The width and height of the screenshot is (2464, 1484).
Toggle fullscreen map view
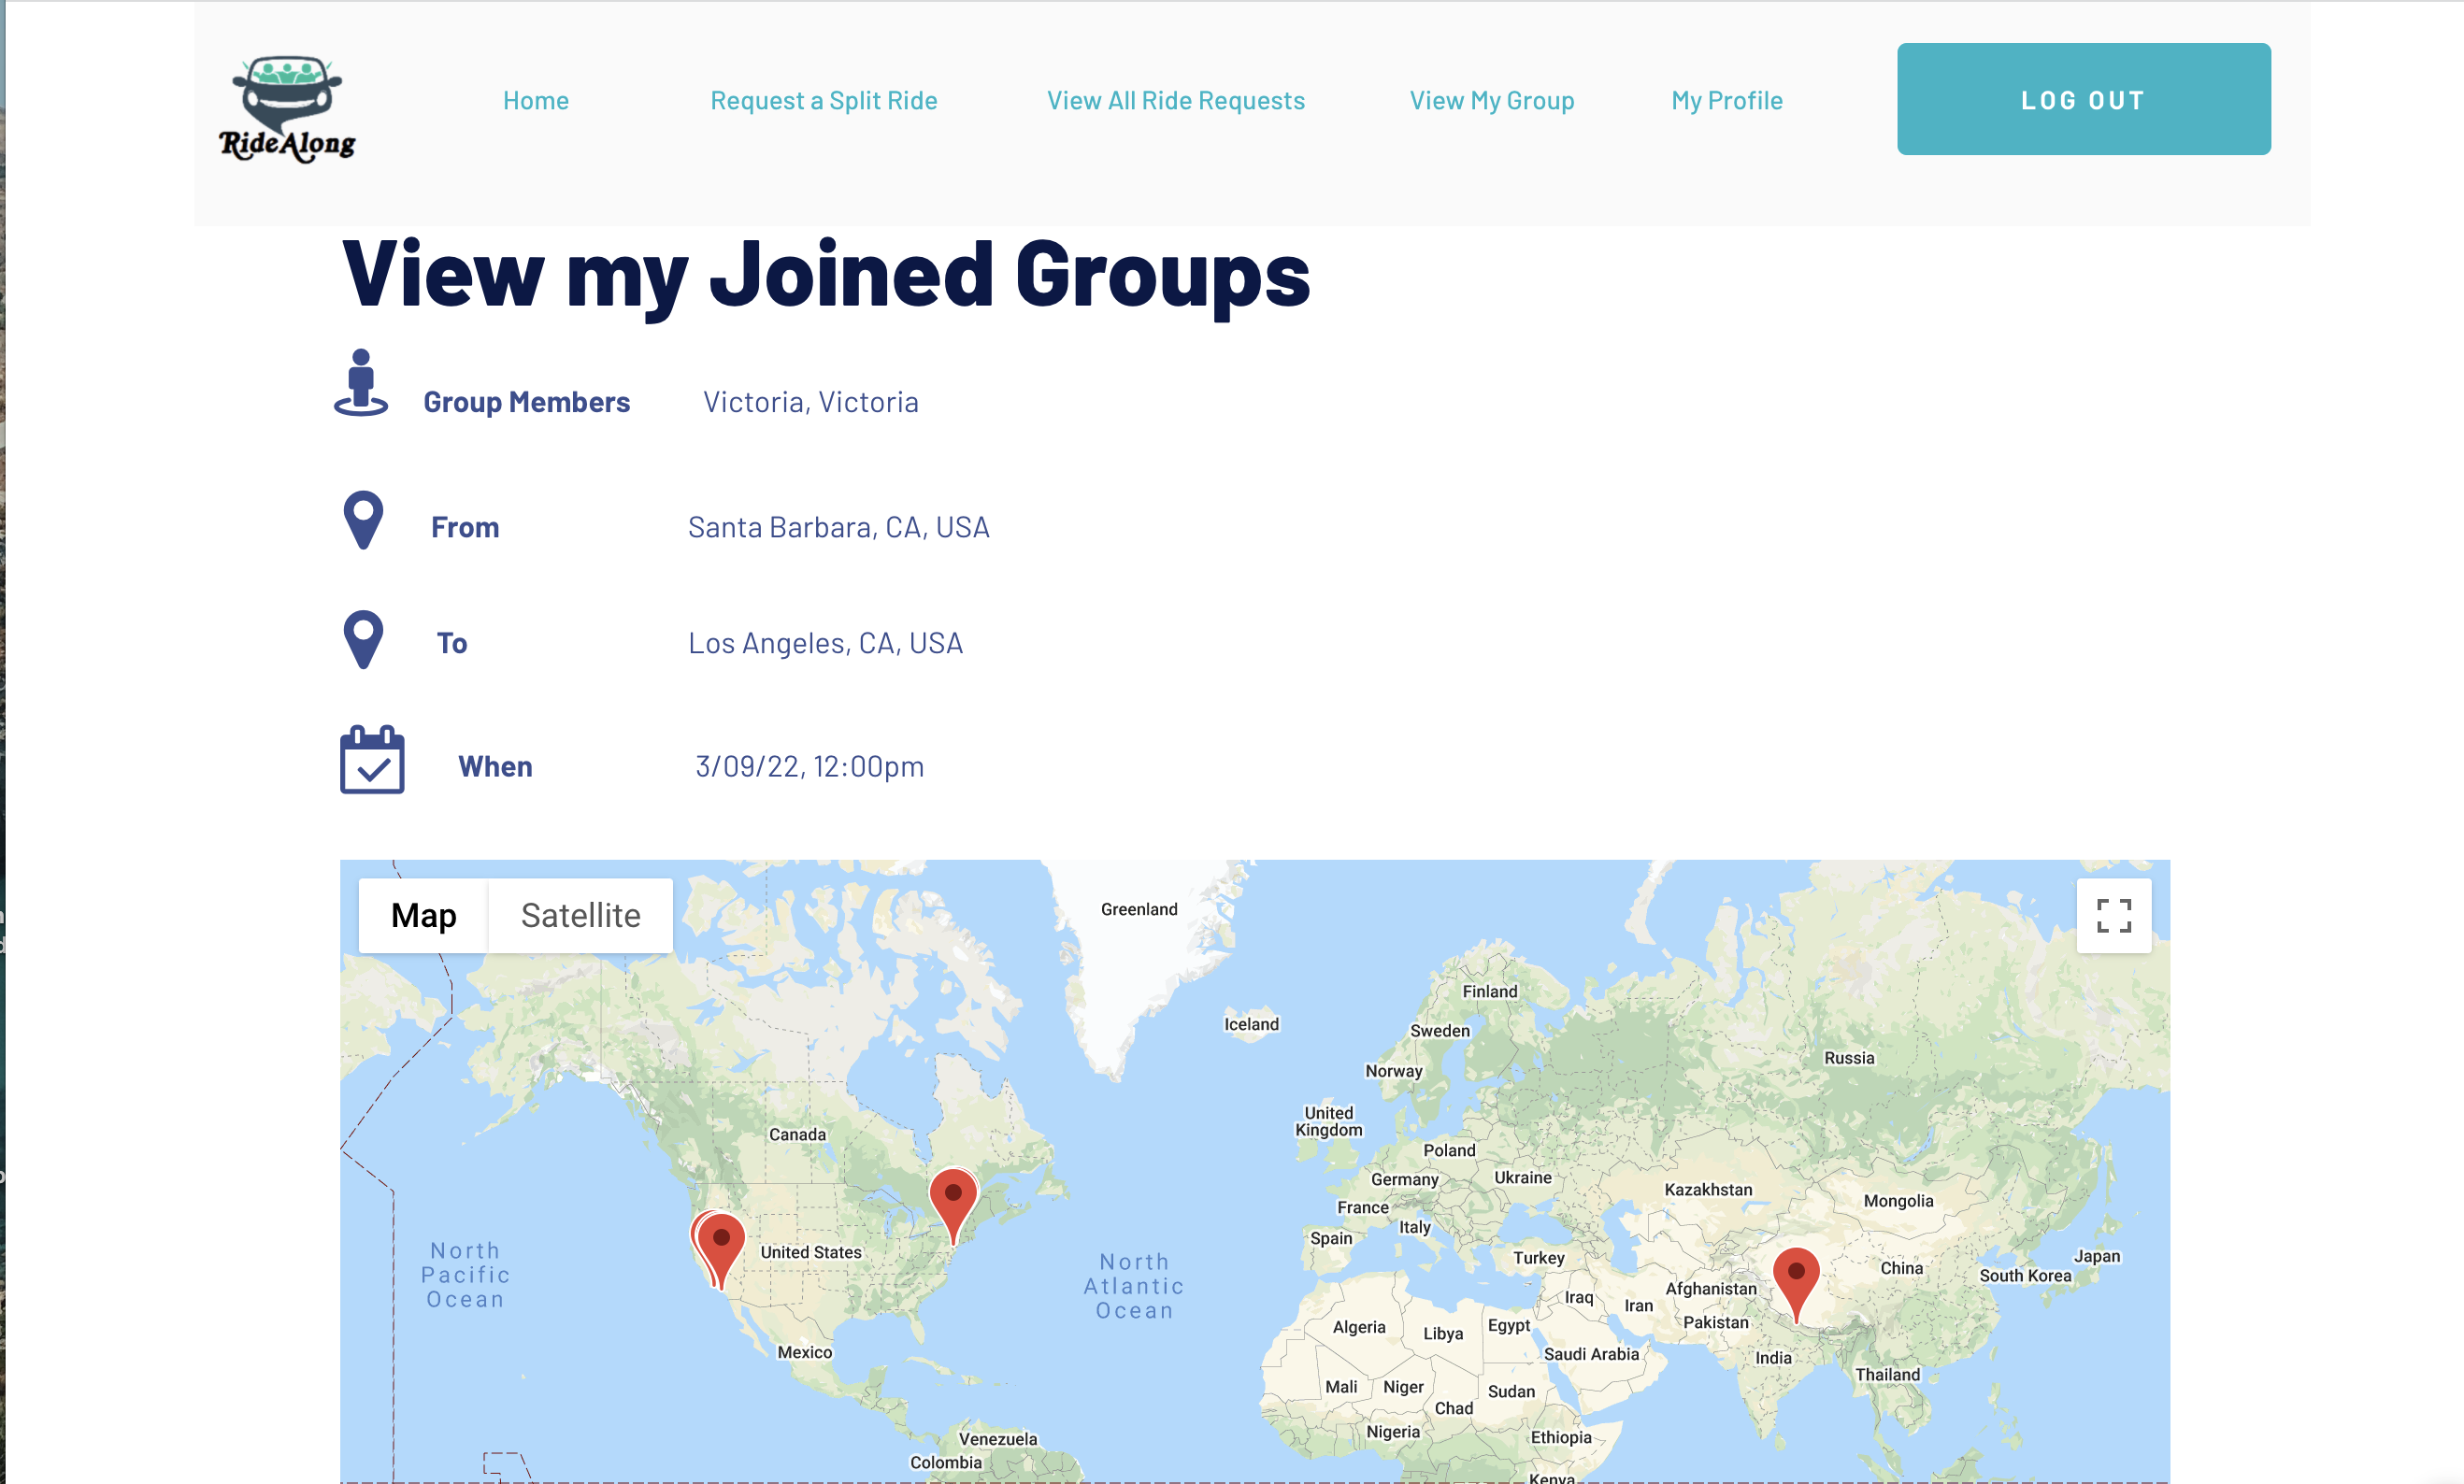2113,915
